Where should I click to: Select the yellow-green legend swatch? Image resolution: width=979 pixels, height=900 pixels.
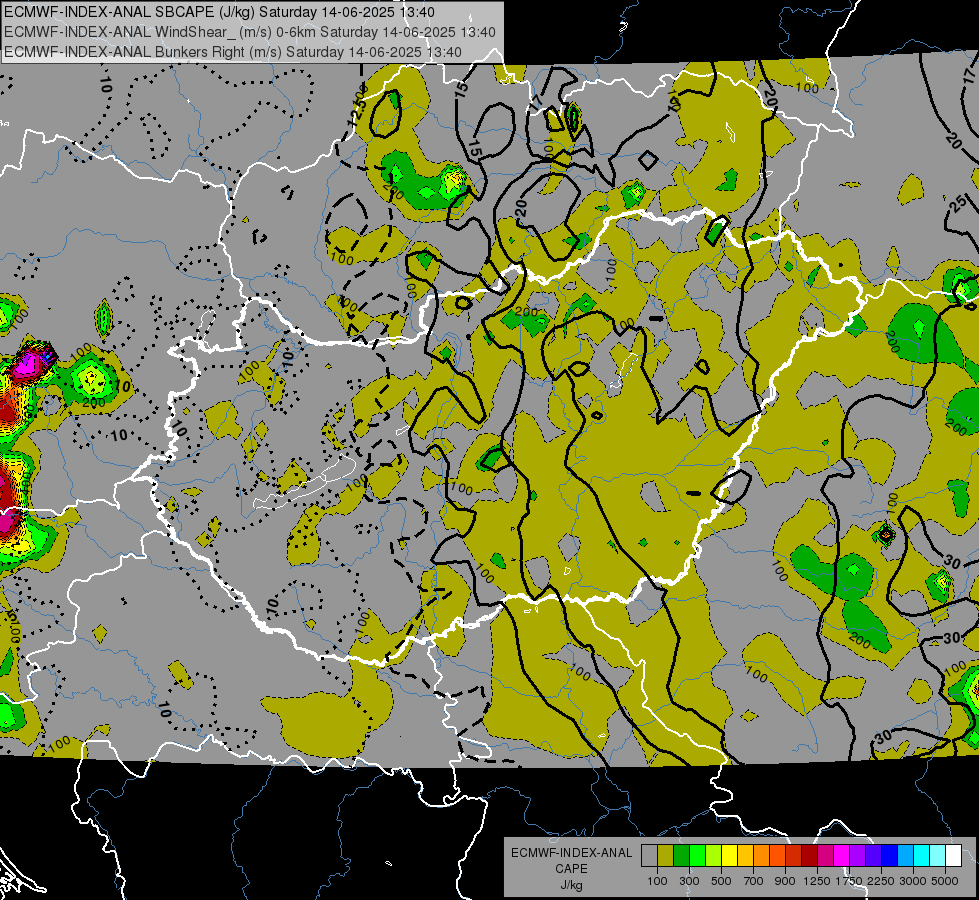point(713,855)
